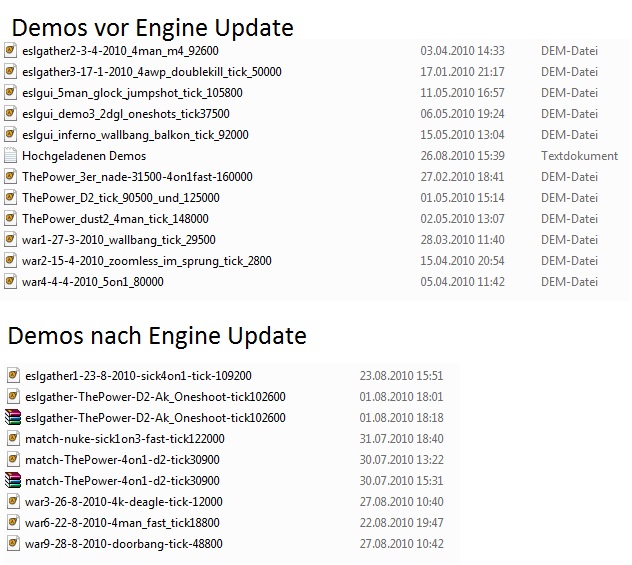This screenshot has height=565, width=632.
Task: Click war1-27-3-2010_wallbang_tick_29500 file name
Action: pyautogui.click(x=119, y=240)
